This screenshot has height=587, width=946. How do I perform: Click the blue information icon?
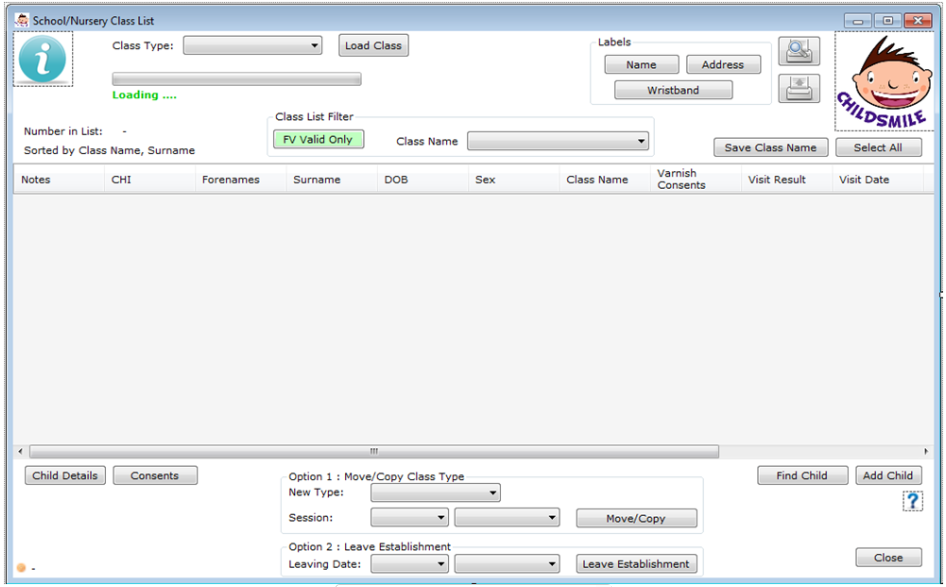tap(42, 59)
